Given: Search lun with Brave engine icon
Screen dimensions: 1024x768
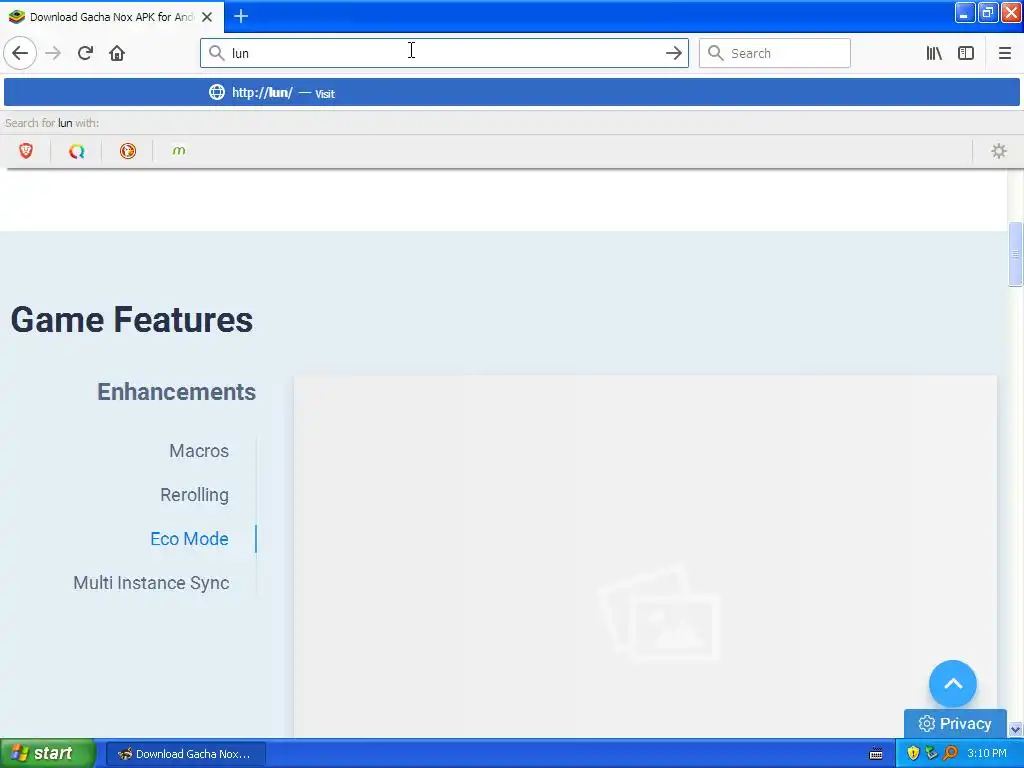Looking at the screenshot, I should (26, 151).
